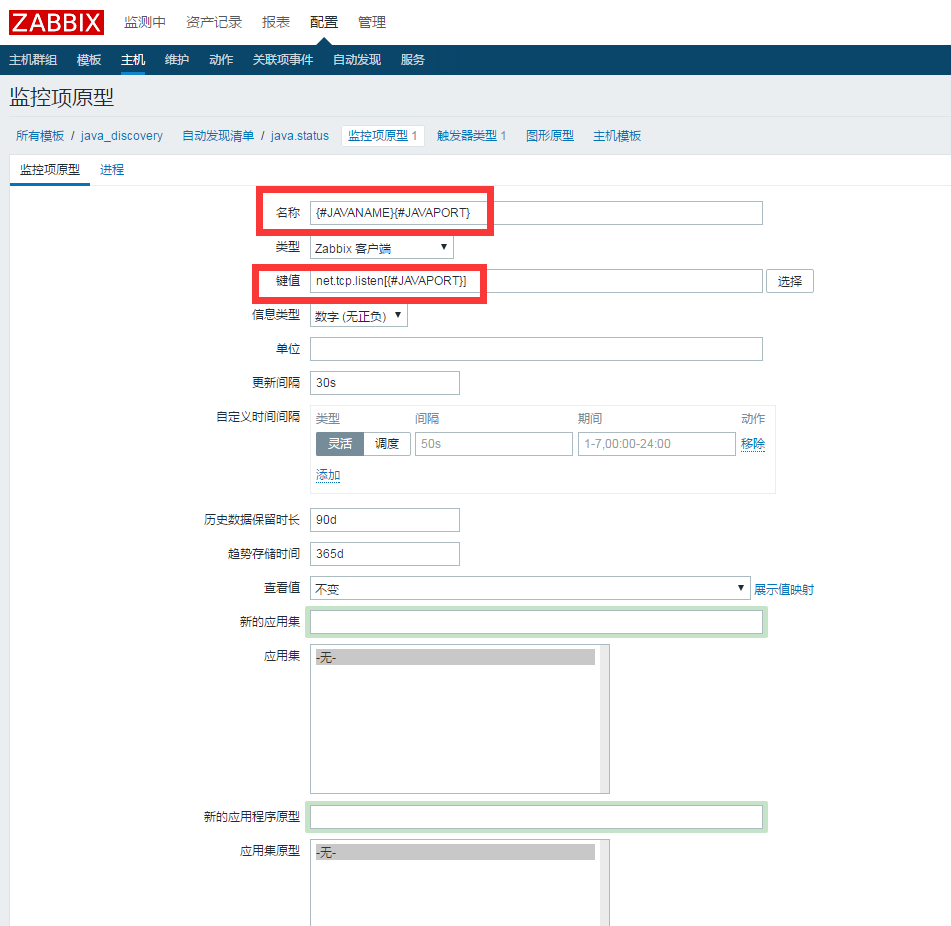951x926 pixels.
Task: Go to 主机 submenu
Action: [x=133, y=60]
